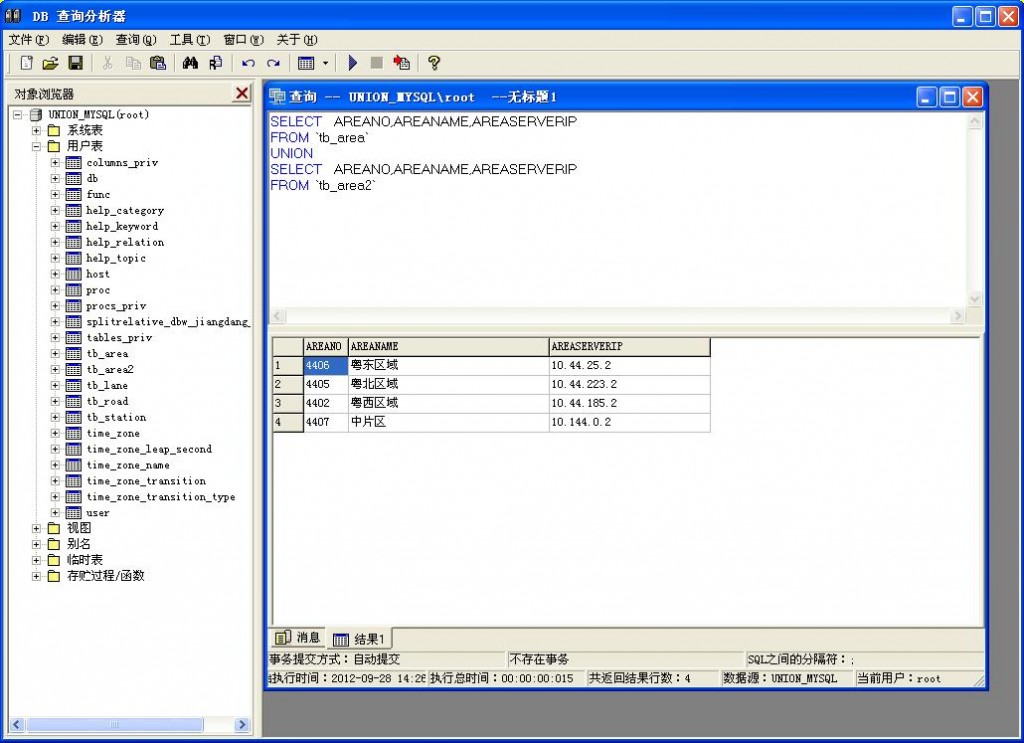The width and height of the screenshot is (1024, 743).
Task: Open the grid icon dropdown arrow
Action: tap(325, 63)
